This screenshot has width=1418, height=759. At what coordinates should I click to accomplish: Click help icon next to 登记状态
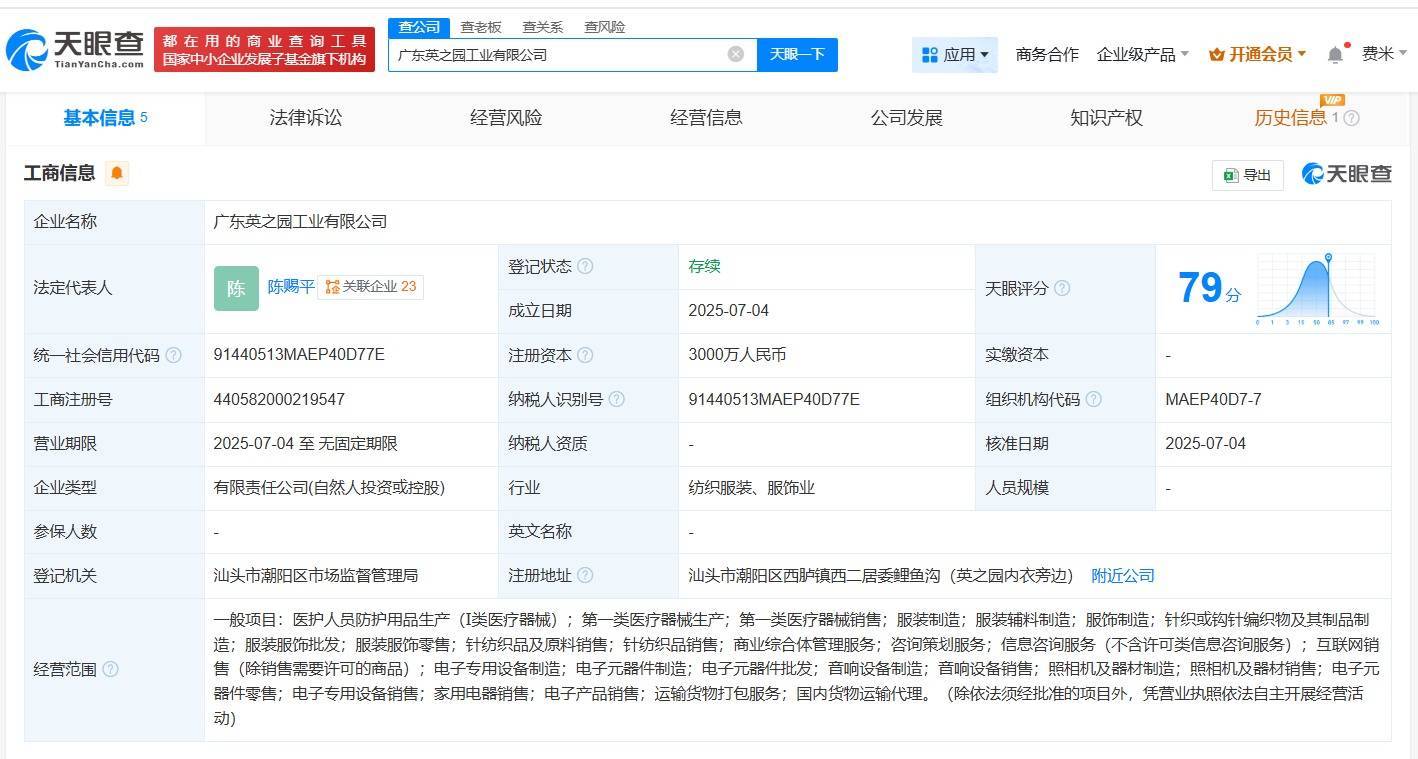(x=585, y=266)
